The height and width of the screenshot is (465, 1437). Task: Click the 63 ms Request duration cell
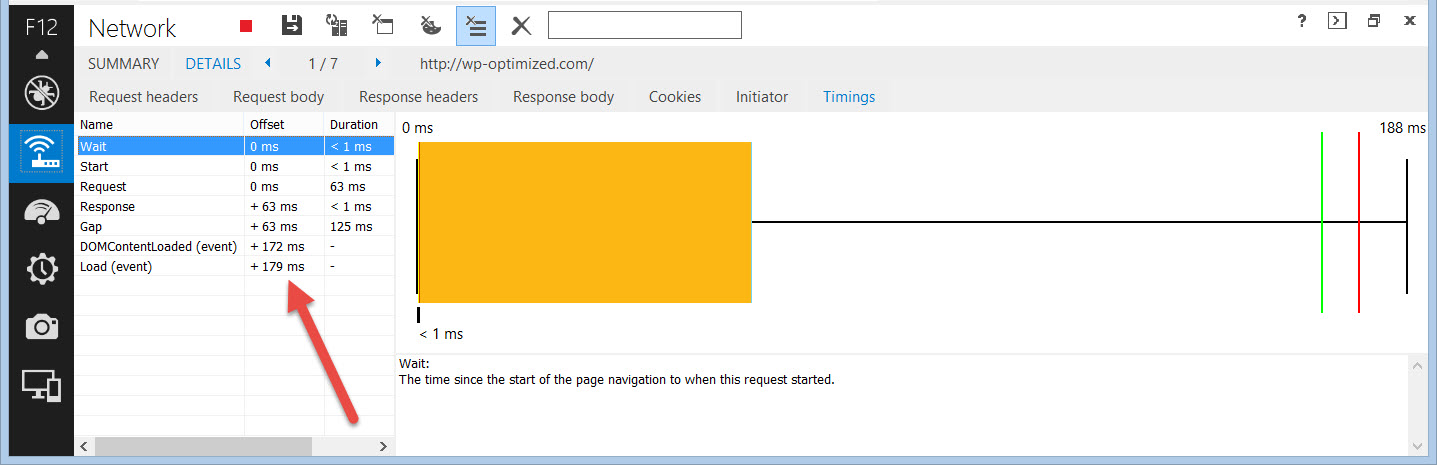click(359, 186)
